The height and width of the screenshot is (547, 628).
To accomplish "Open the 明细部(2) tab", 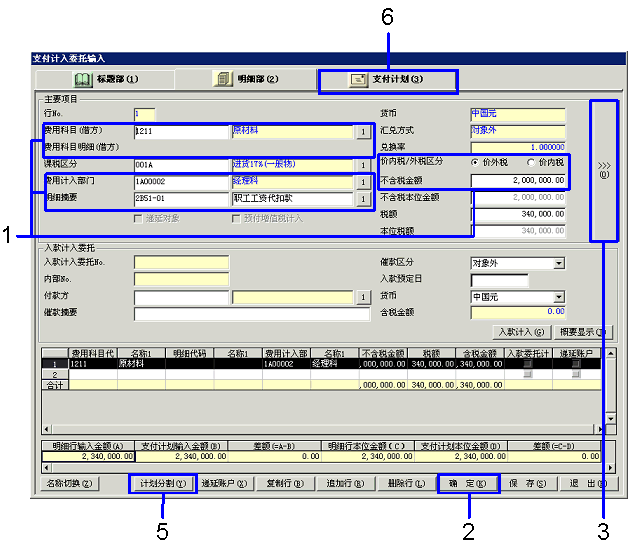I will 246,79.
